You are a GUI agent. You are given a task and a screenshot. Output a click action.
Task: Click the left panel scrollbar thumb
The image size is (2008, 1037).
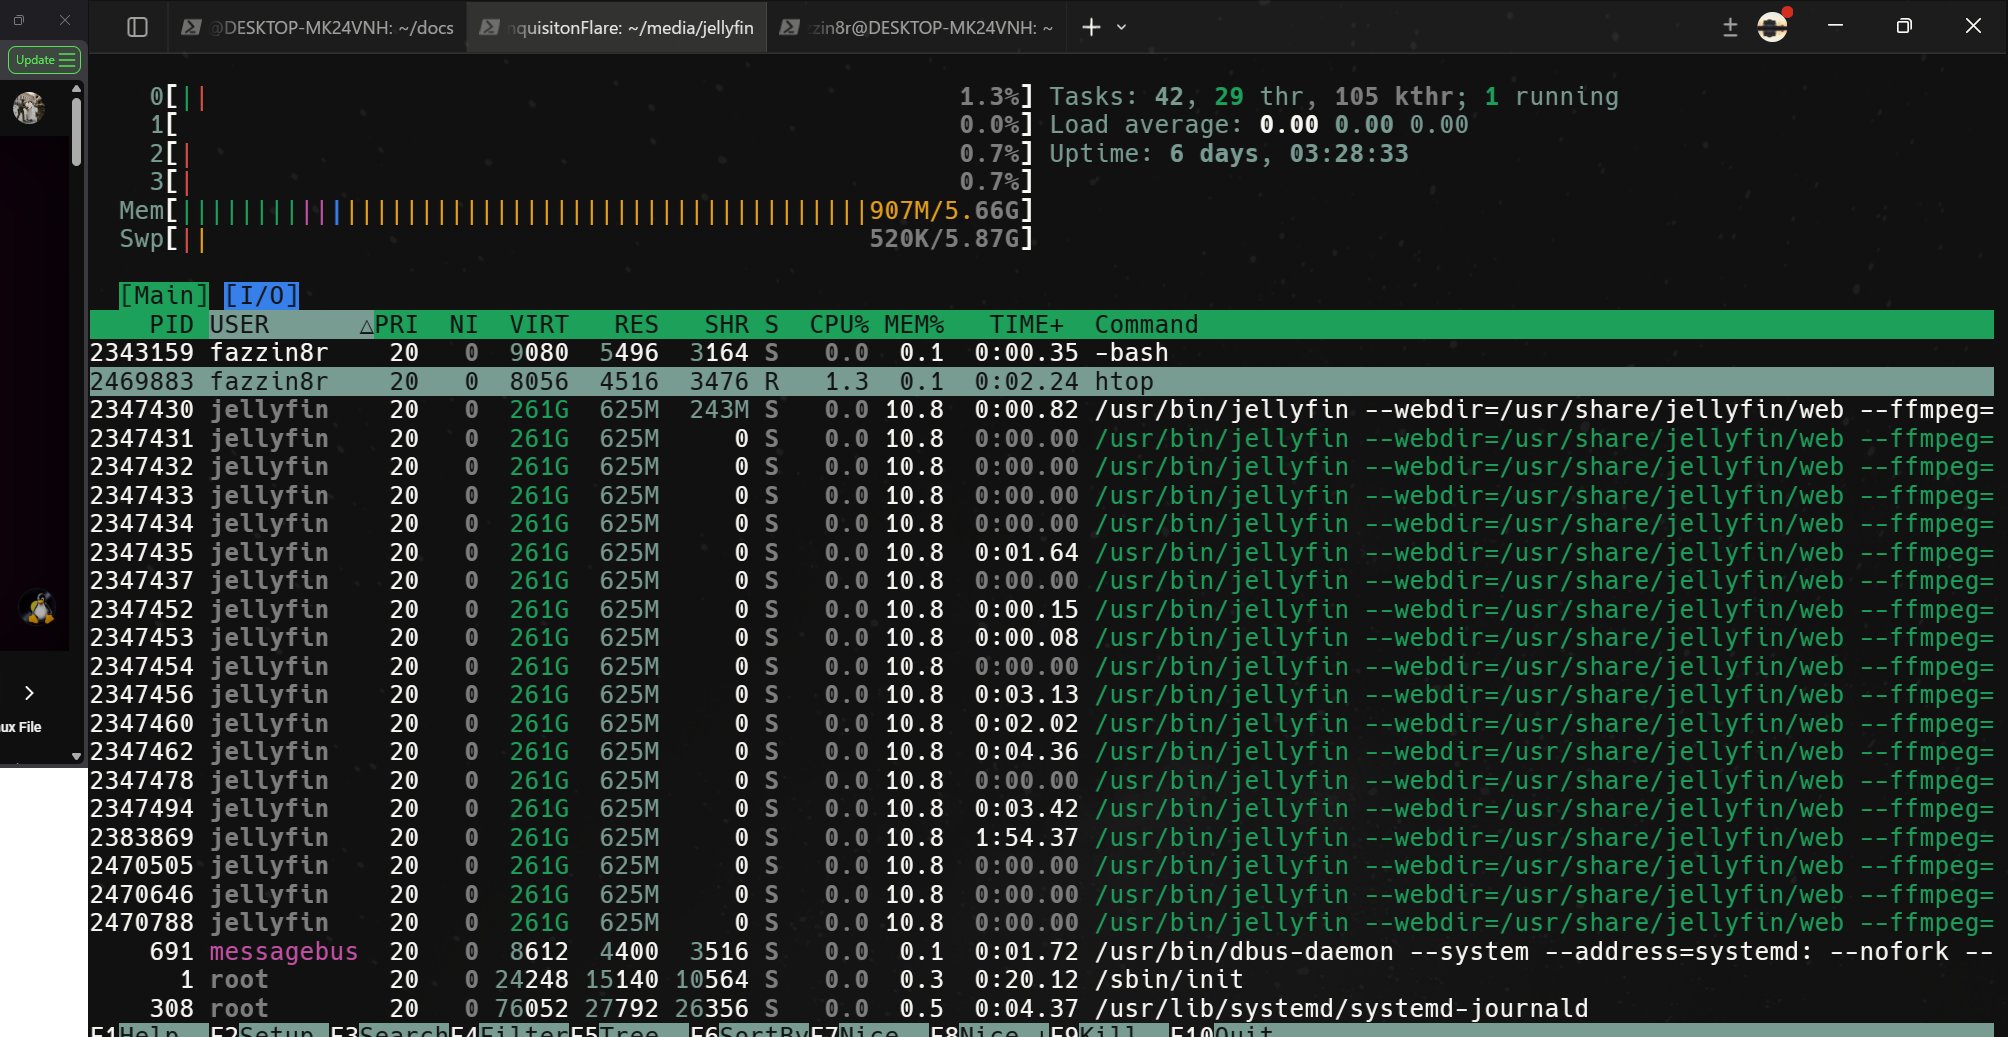(x=77, y=131)
